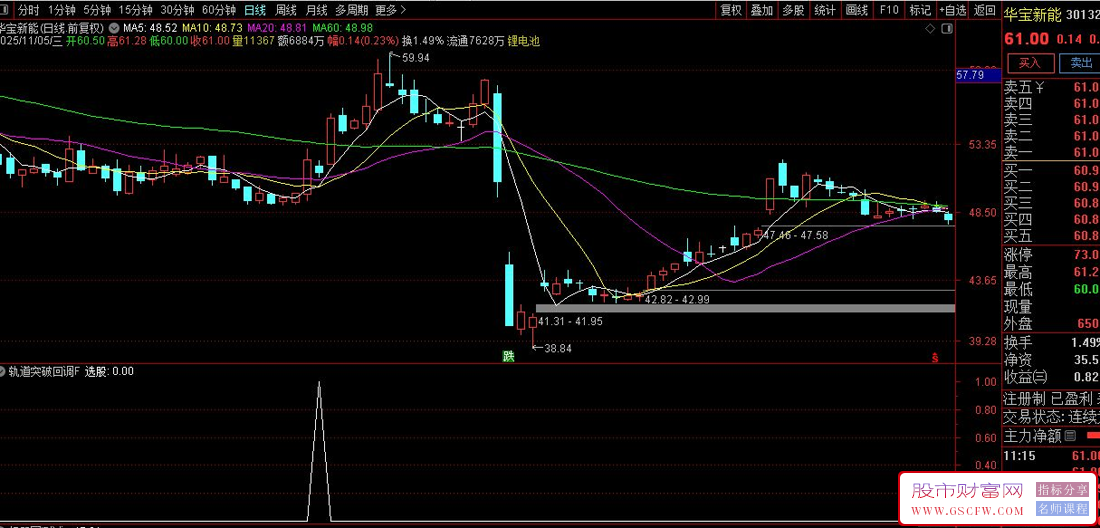The width and height of the screenshot is (1100, 528).
Task: Toggle the side panel icon near the diamond
Action: coord(948,29)
